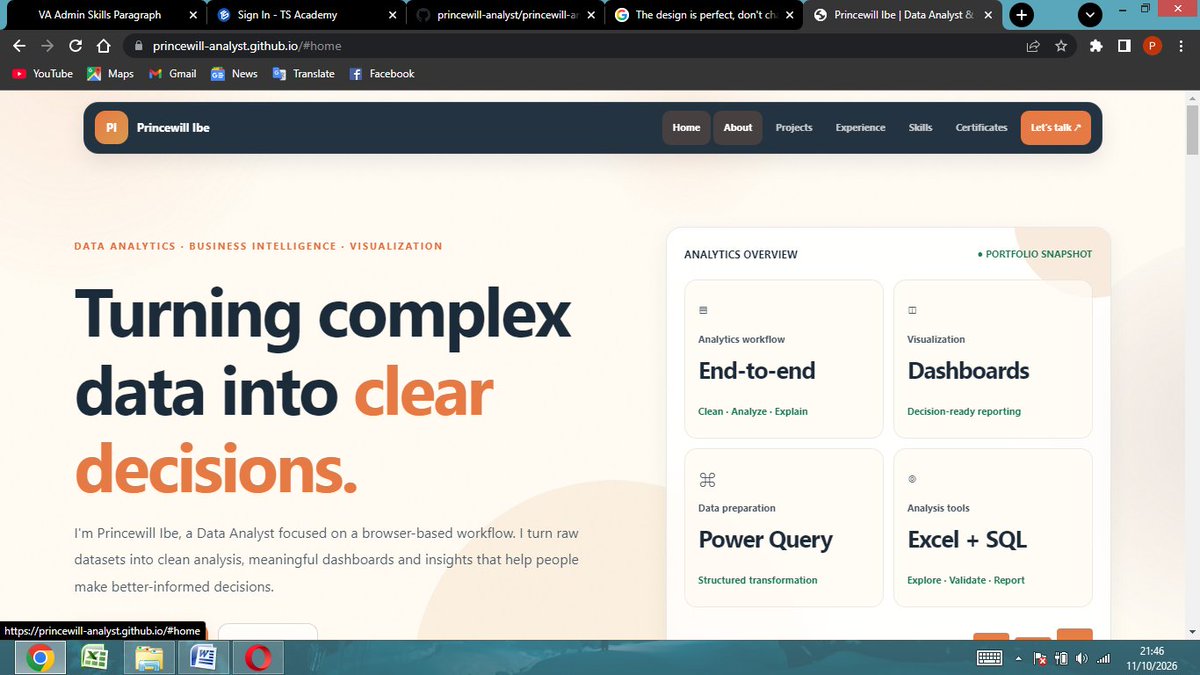The height and width of the screenshot is (675, 1200).
Task: Close the Sign In - TS Academy tab
Action: point(392,15)
